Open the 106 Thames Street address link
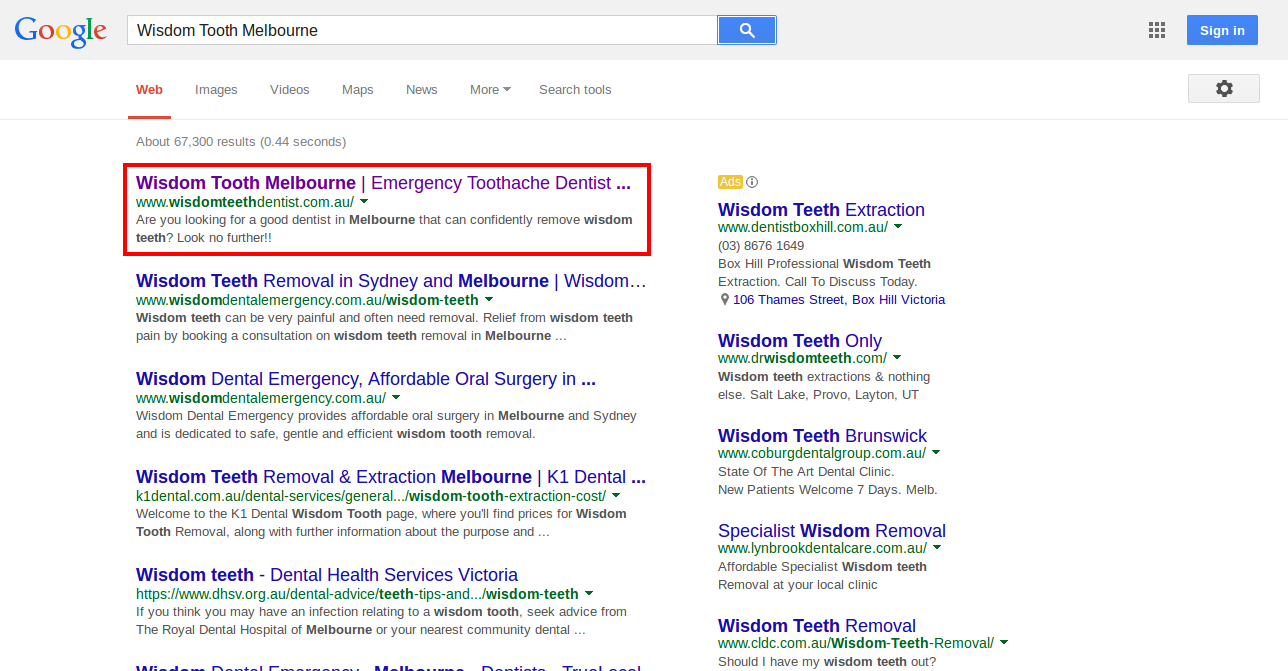The width and height of the screenshot is (1288, 671). [789, 300]
